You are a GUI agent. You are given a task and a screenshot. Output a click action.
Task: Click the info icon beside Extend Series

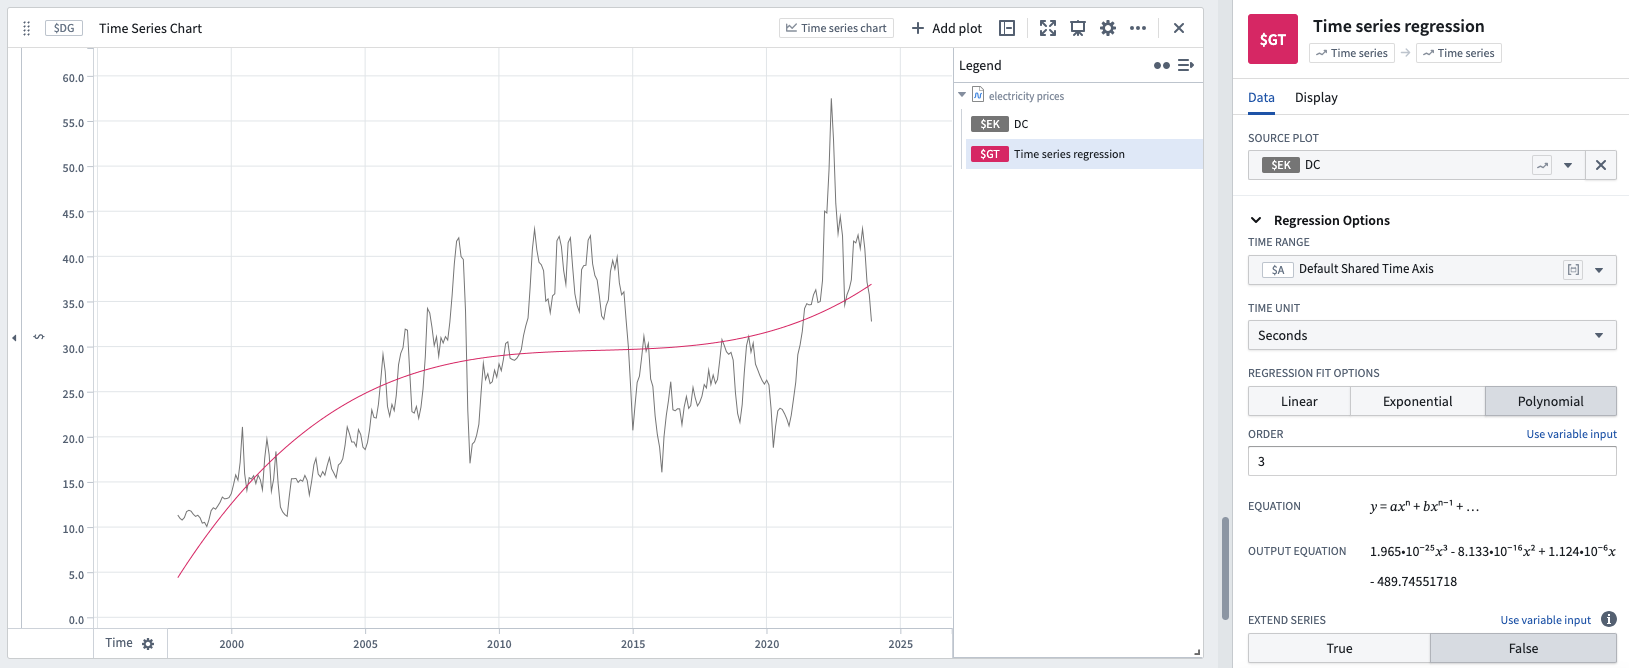point(1609,619)
